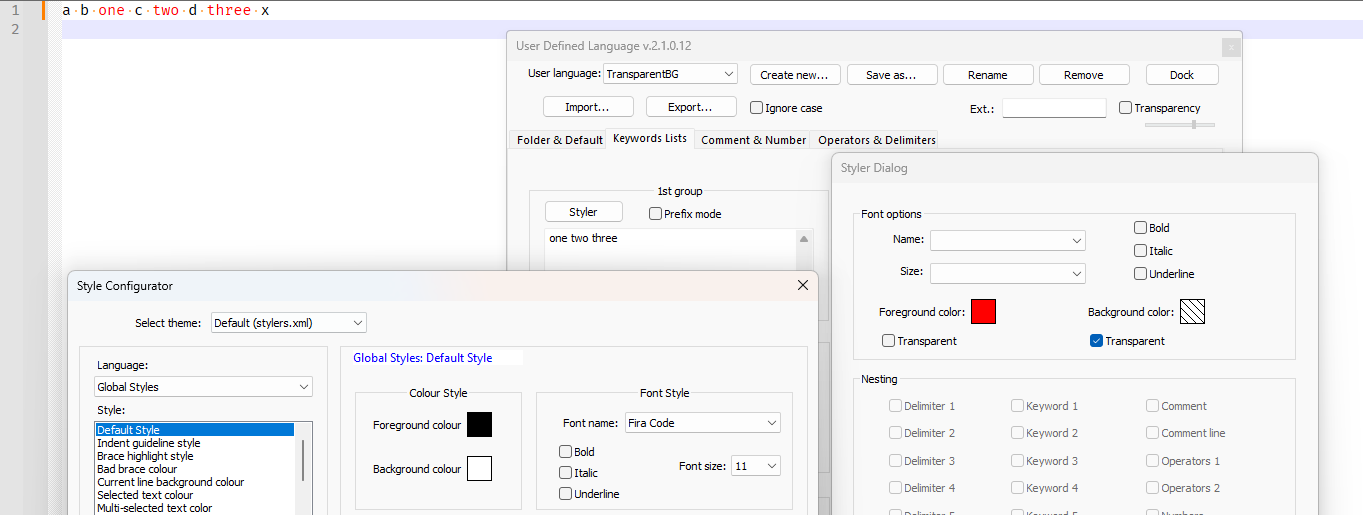Select Default Style in Style list

tap(194, 430)
